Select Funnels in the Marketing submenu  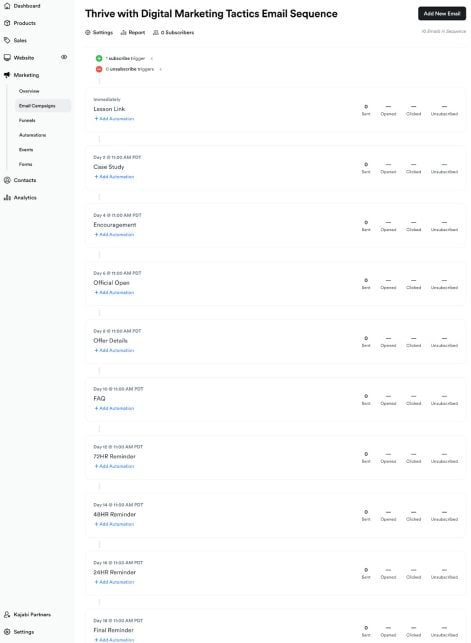(x=27, y=120)
